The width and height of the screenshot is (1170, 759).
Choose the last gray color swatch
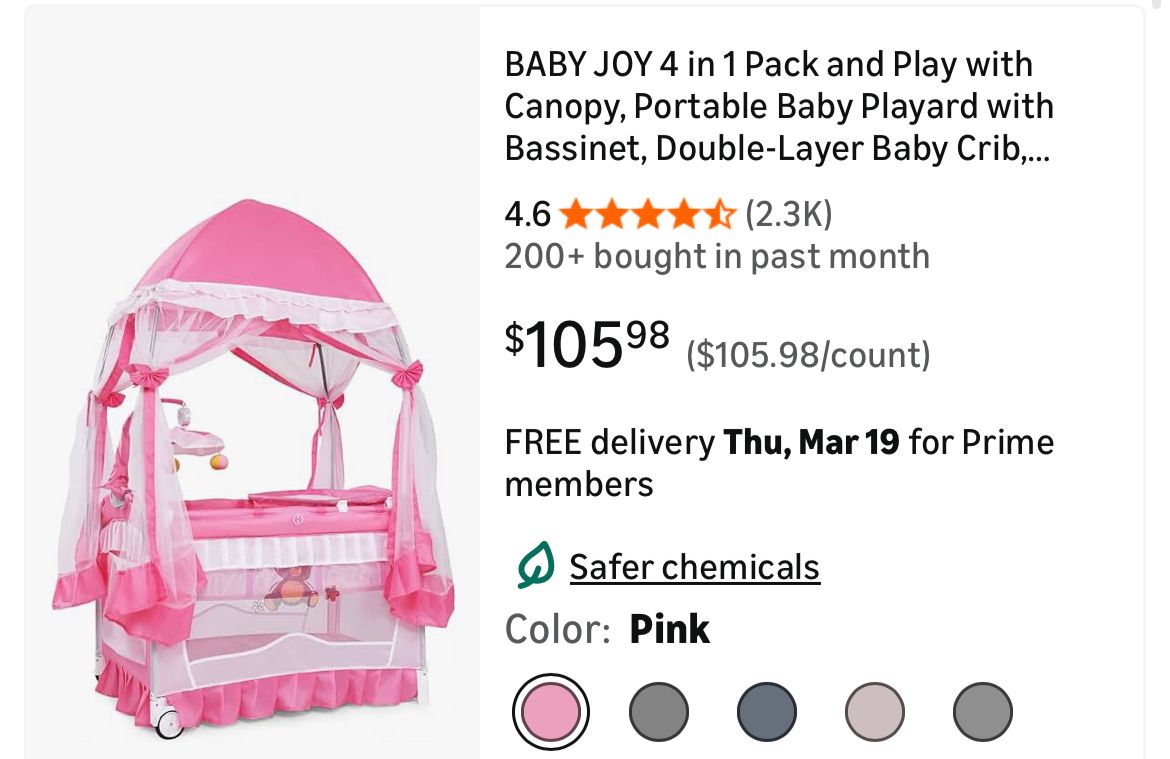pos(982,712)
